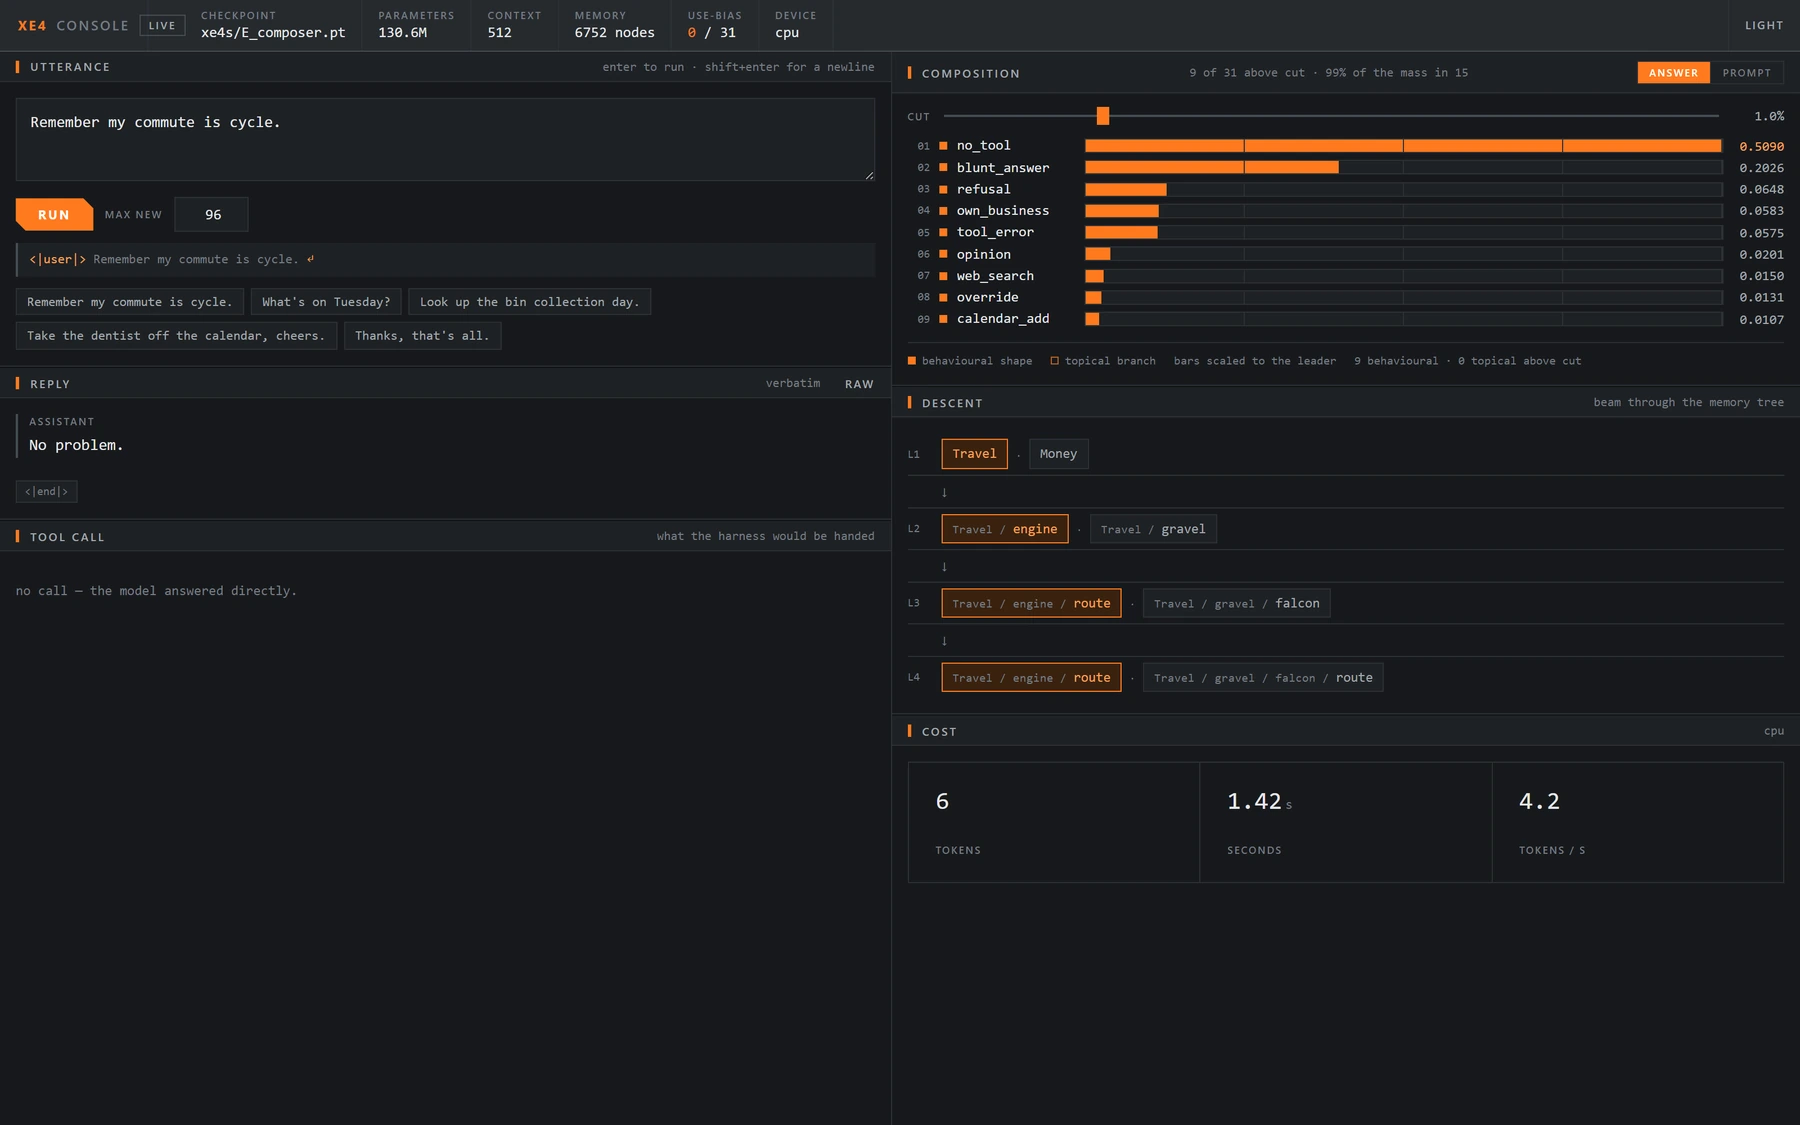Click into the utterance text area
Viewport: 1800px width, 1125px height.
[445, 139]
